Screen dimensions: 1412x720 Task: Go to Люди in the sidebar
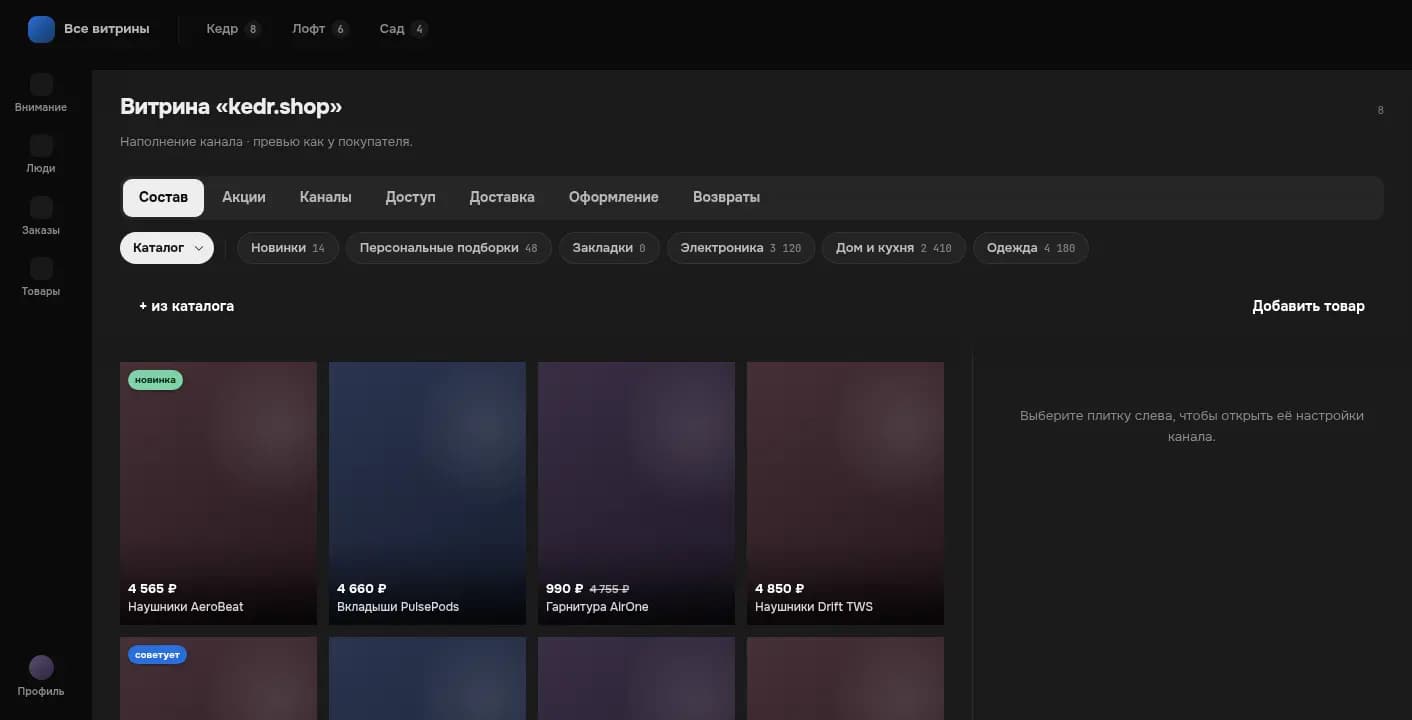[41, 154]
